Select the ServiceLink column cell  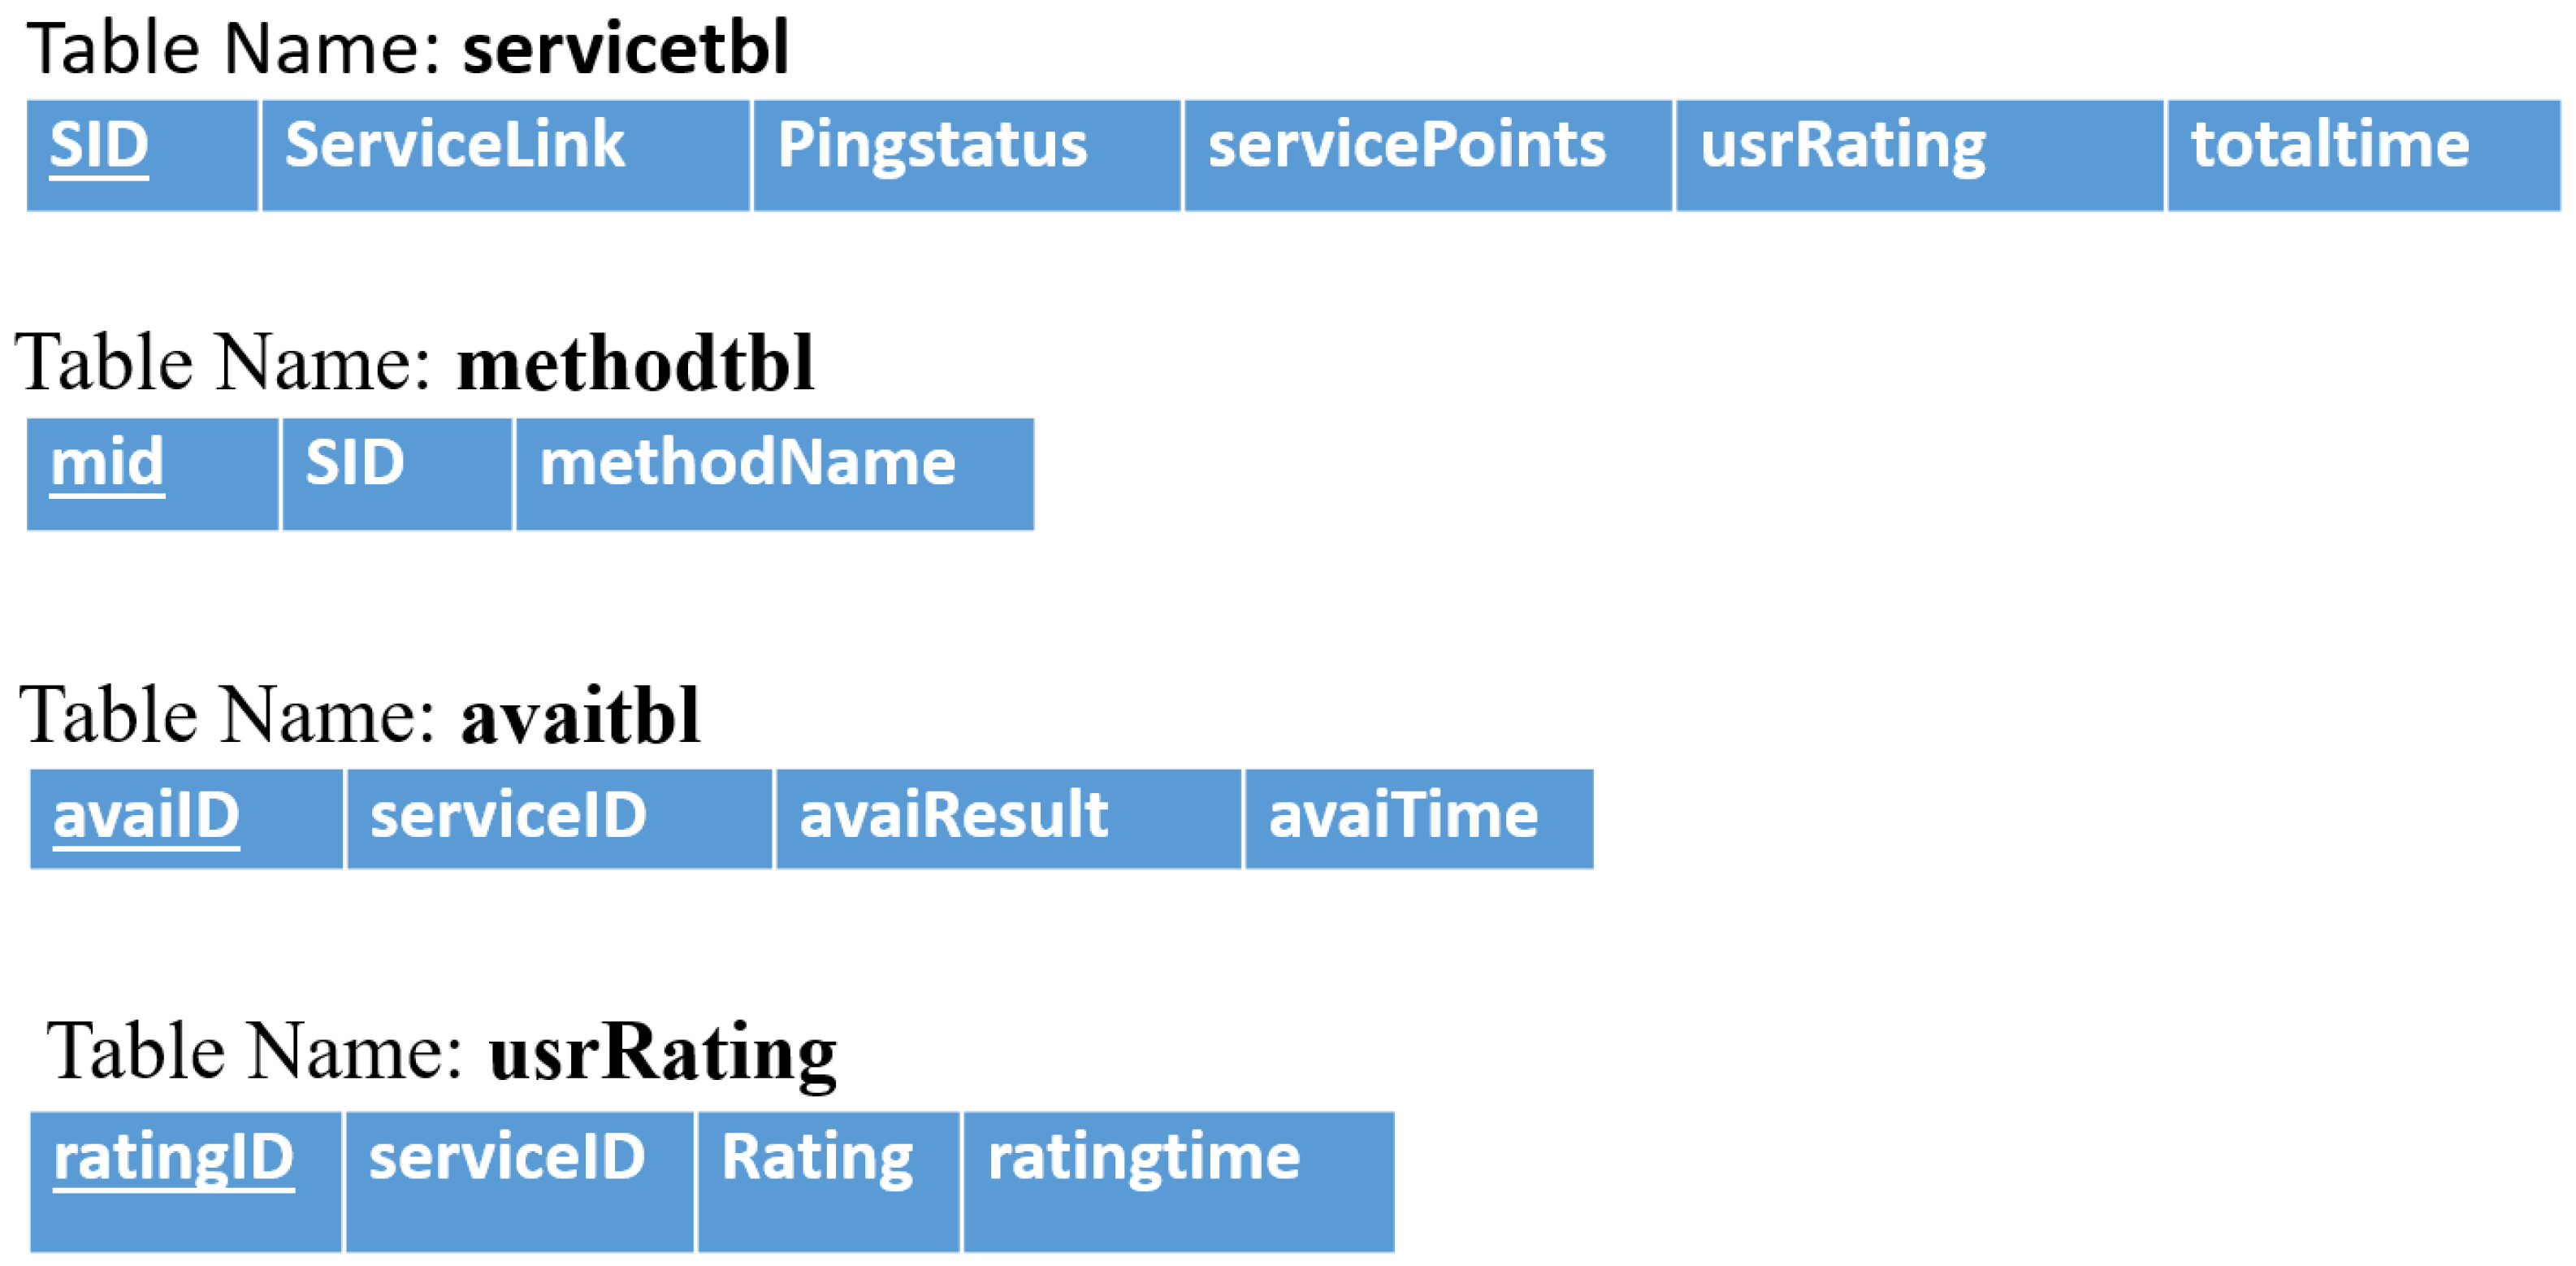click(x=455, y=146)
